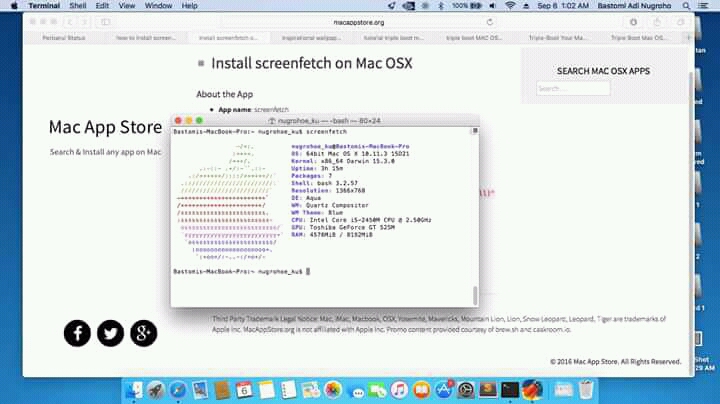Open Reminders from the Dock
Screen dimensions: 720x404
tap(288, 390)
